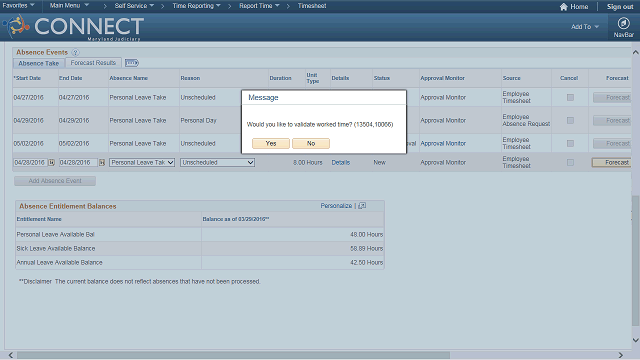Toggle Cancel checkbox for 05/02/2016 absence

coord(570,144)
